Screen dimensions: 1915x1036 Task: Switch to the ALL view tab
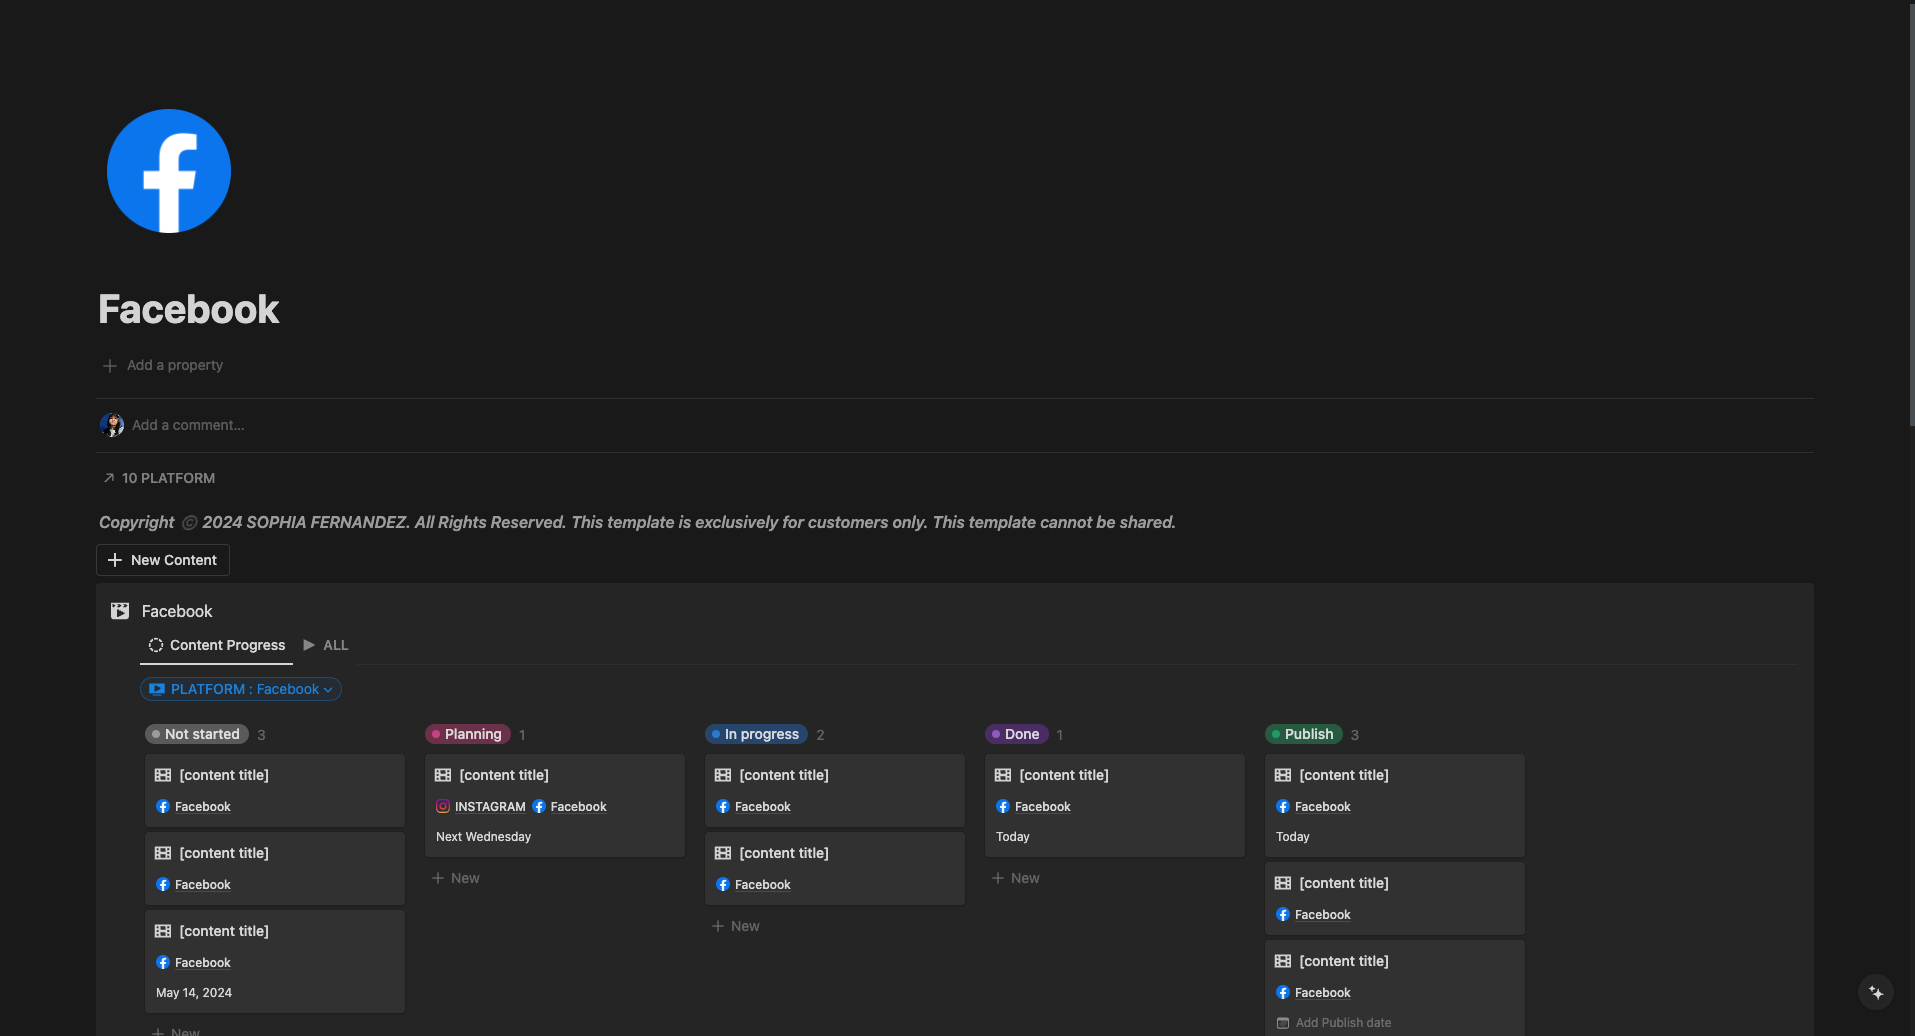326,645
